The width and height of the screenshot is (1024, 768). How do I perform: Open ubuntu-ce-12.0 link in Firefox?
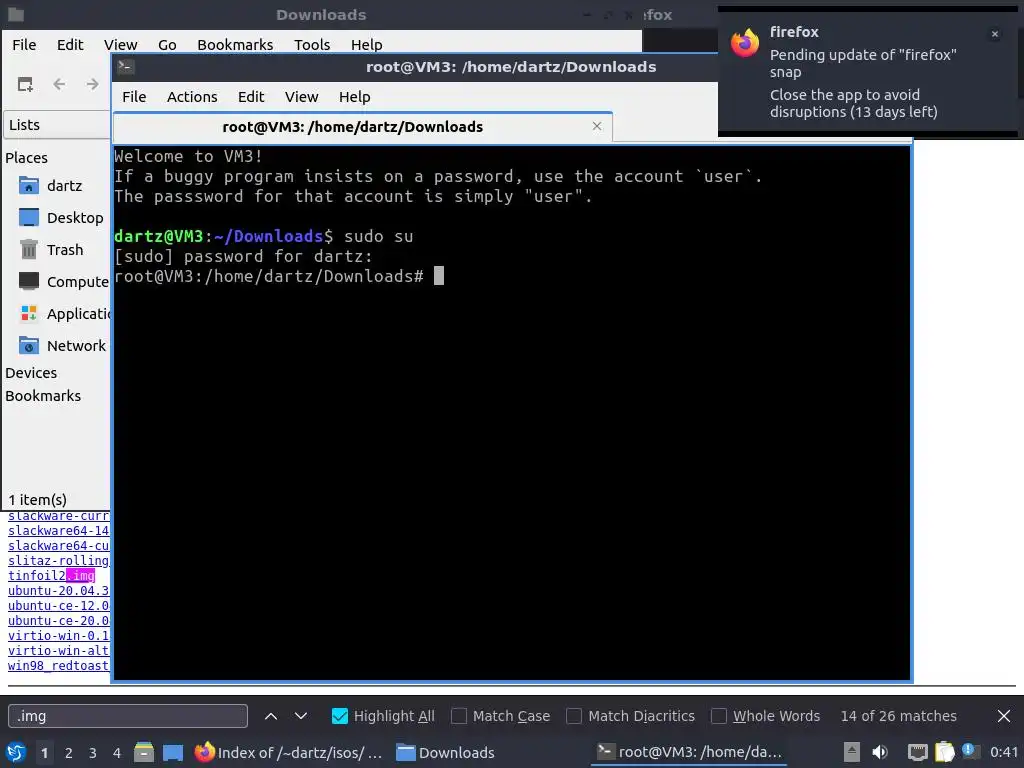pos(59,605)
